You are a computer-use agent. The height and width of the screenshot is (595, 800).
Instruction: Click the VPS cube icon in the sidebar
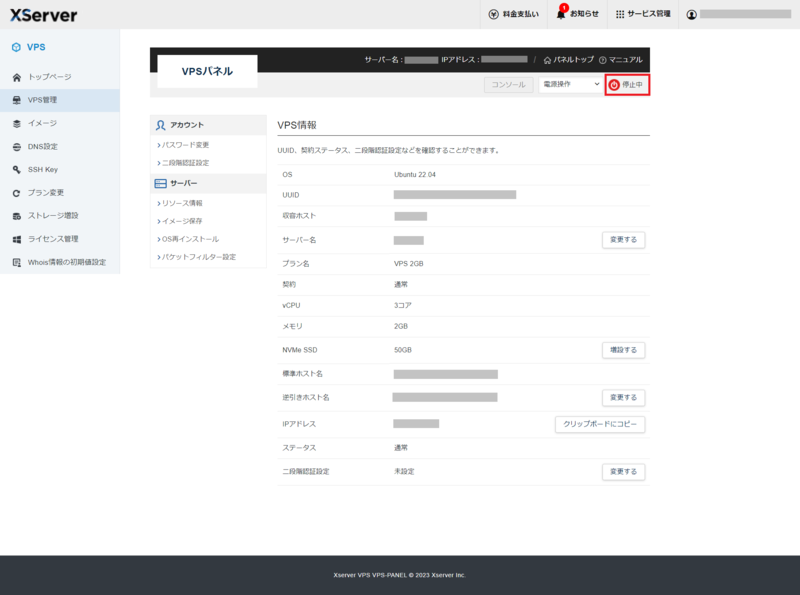16,47
